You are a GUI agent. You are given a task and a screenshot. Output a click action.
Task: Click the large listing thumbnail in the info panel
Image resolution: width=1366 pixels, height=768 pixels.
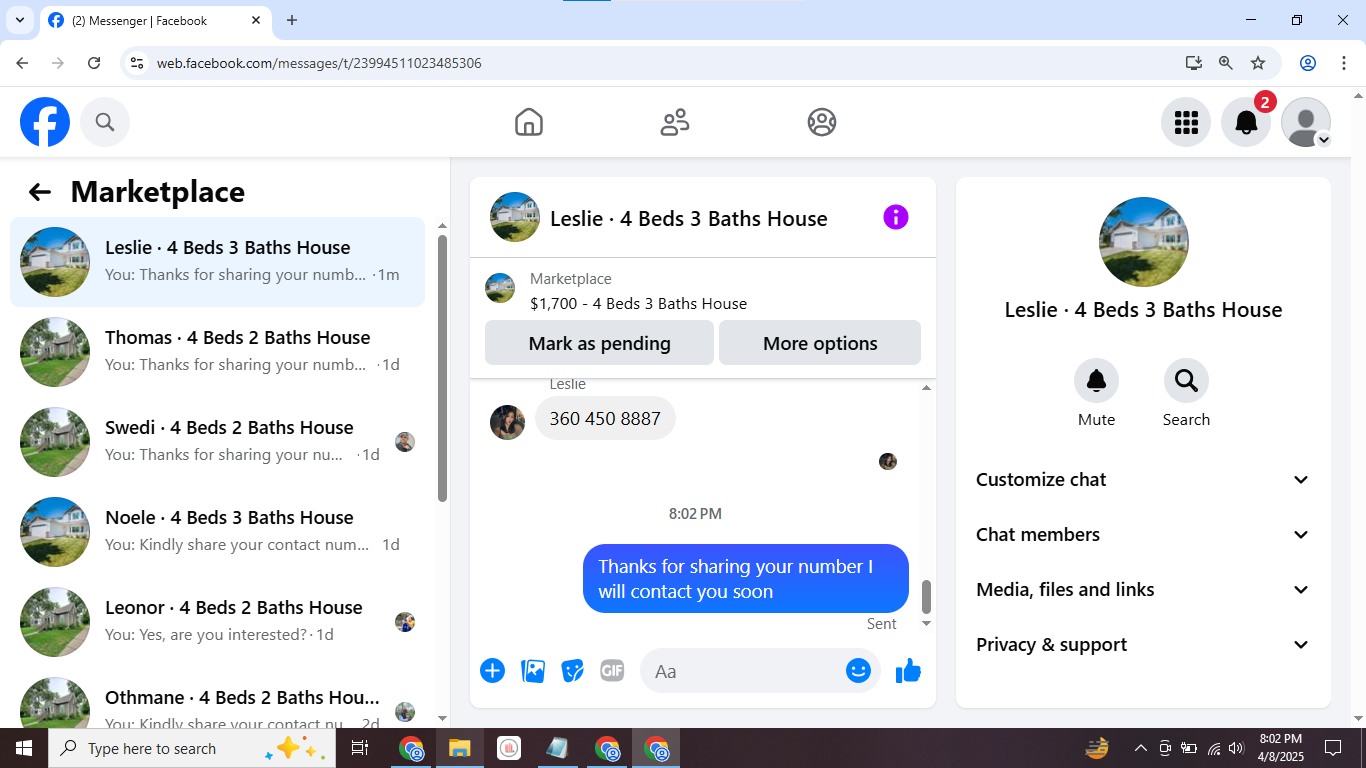click(x=1143, y=242)
